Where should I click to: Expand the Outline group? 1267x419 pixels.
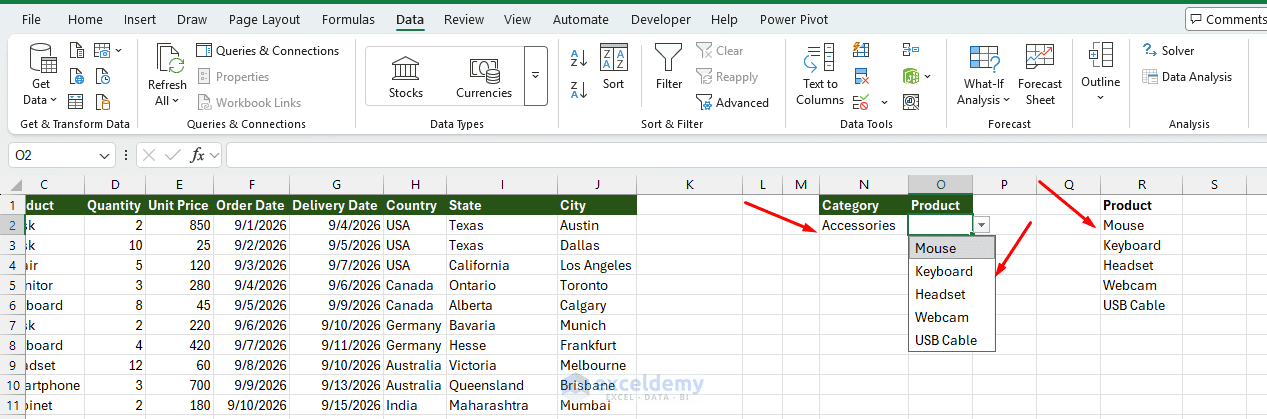[1100, 72]
